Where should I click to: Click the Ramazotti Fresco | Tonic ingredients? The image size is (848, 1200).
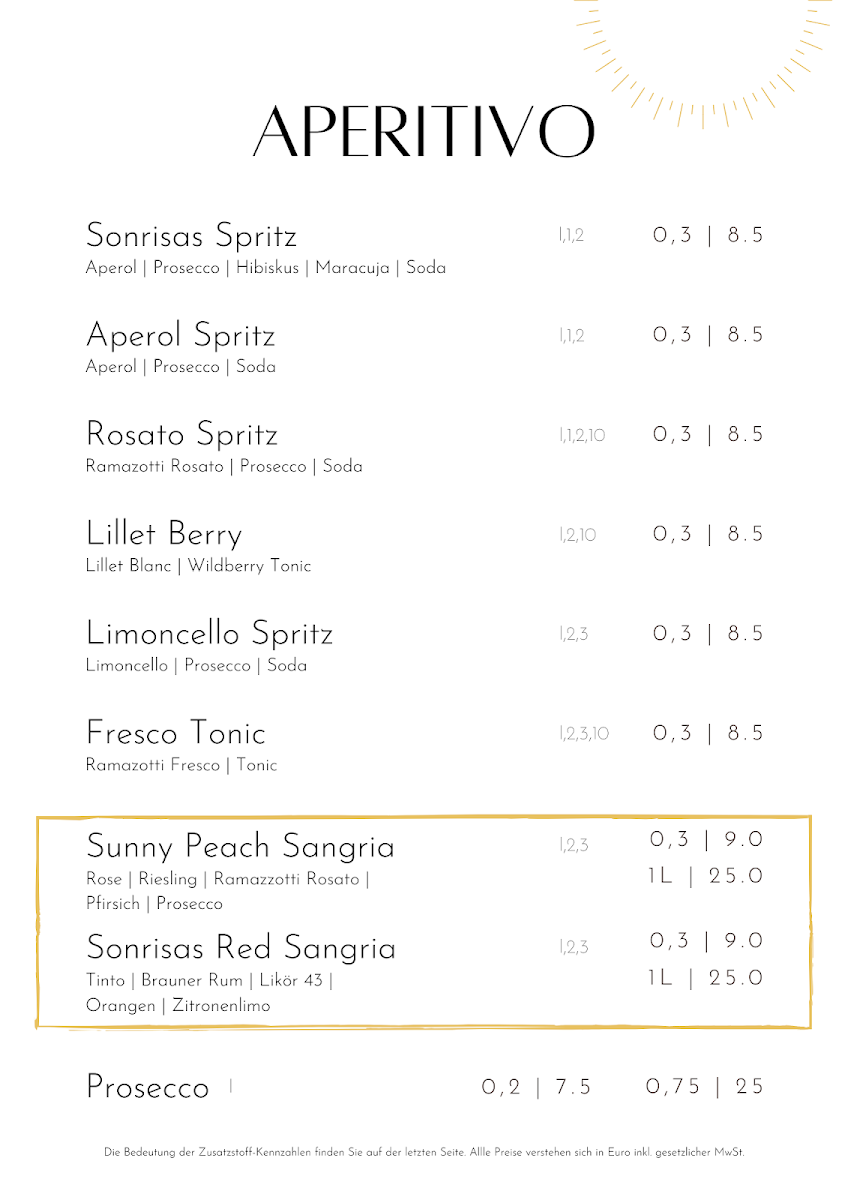pos(182,766)
